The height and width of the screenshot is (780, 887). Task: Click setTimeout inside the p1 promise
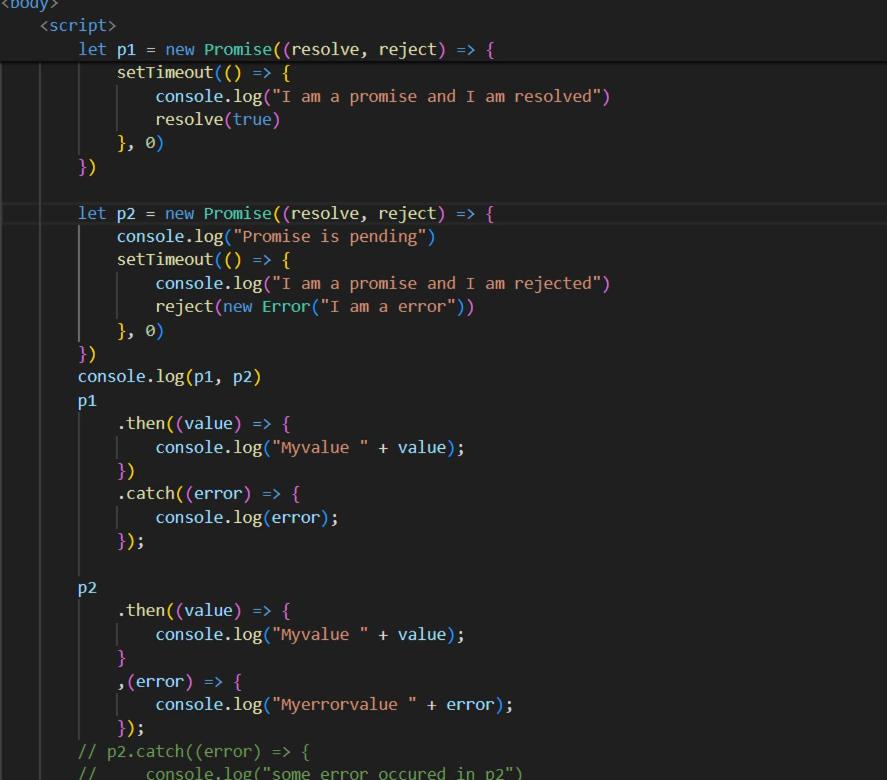click(165, 73)
